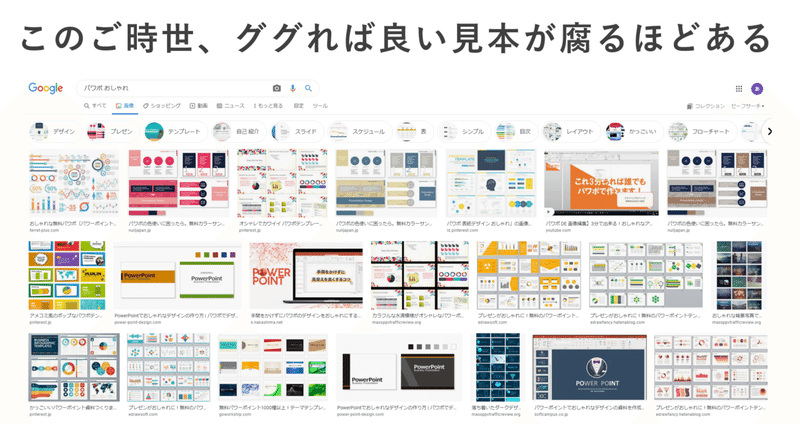Open the purple account avatar
Image resolution: width=800 pixels, height=424 pixels.
(x=757, y=89)
